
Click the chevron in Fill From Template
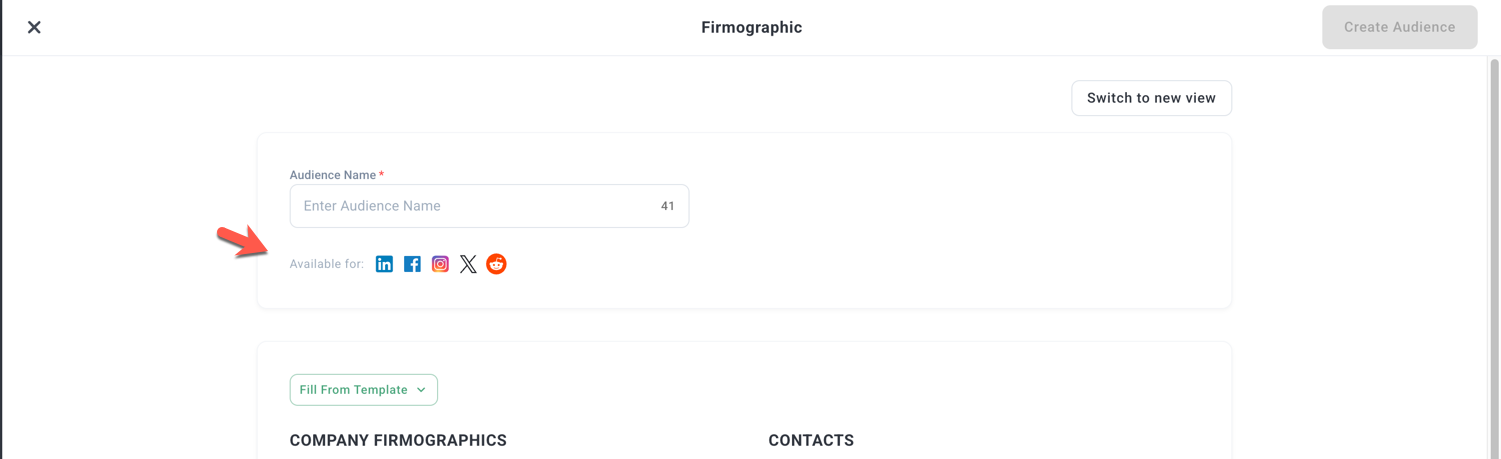421,390
